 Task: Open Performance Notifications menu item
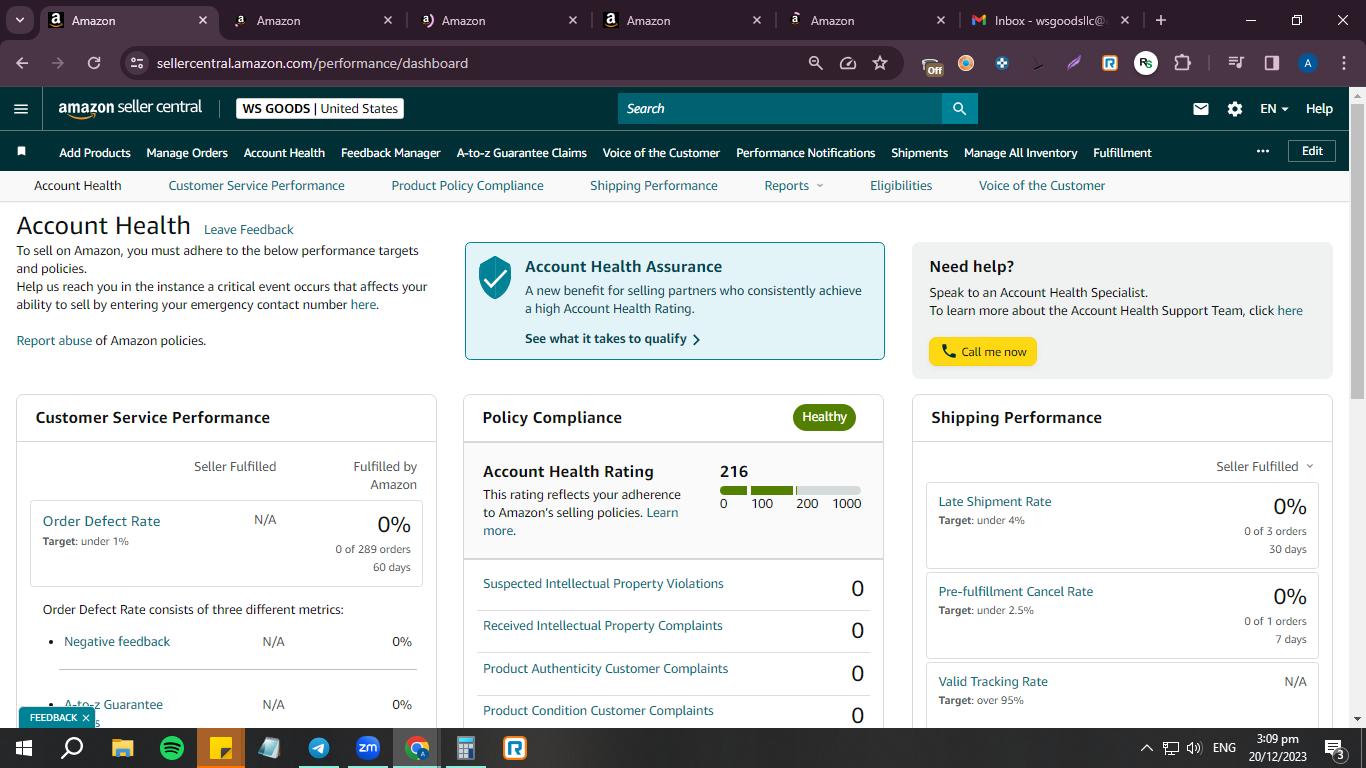point(805,153)
